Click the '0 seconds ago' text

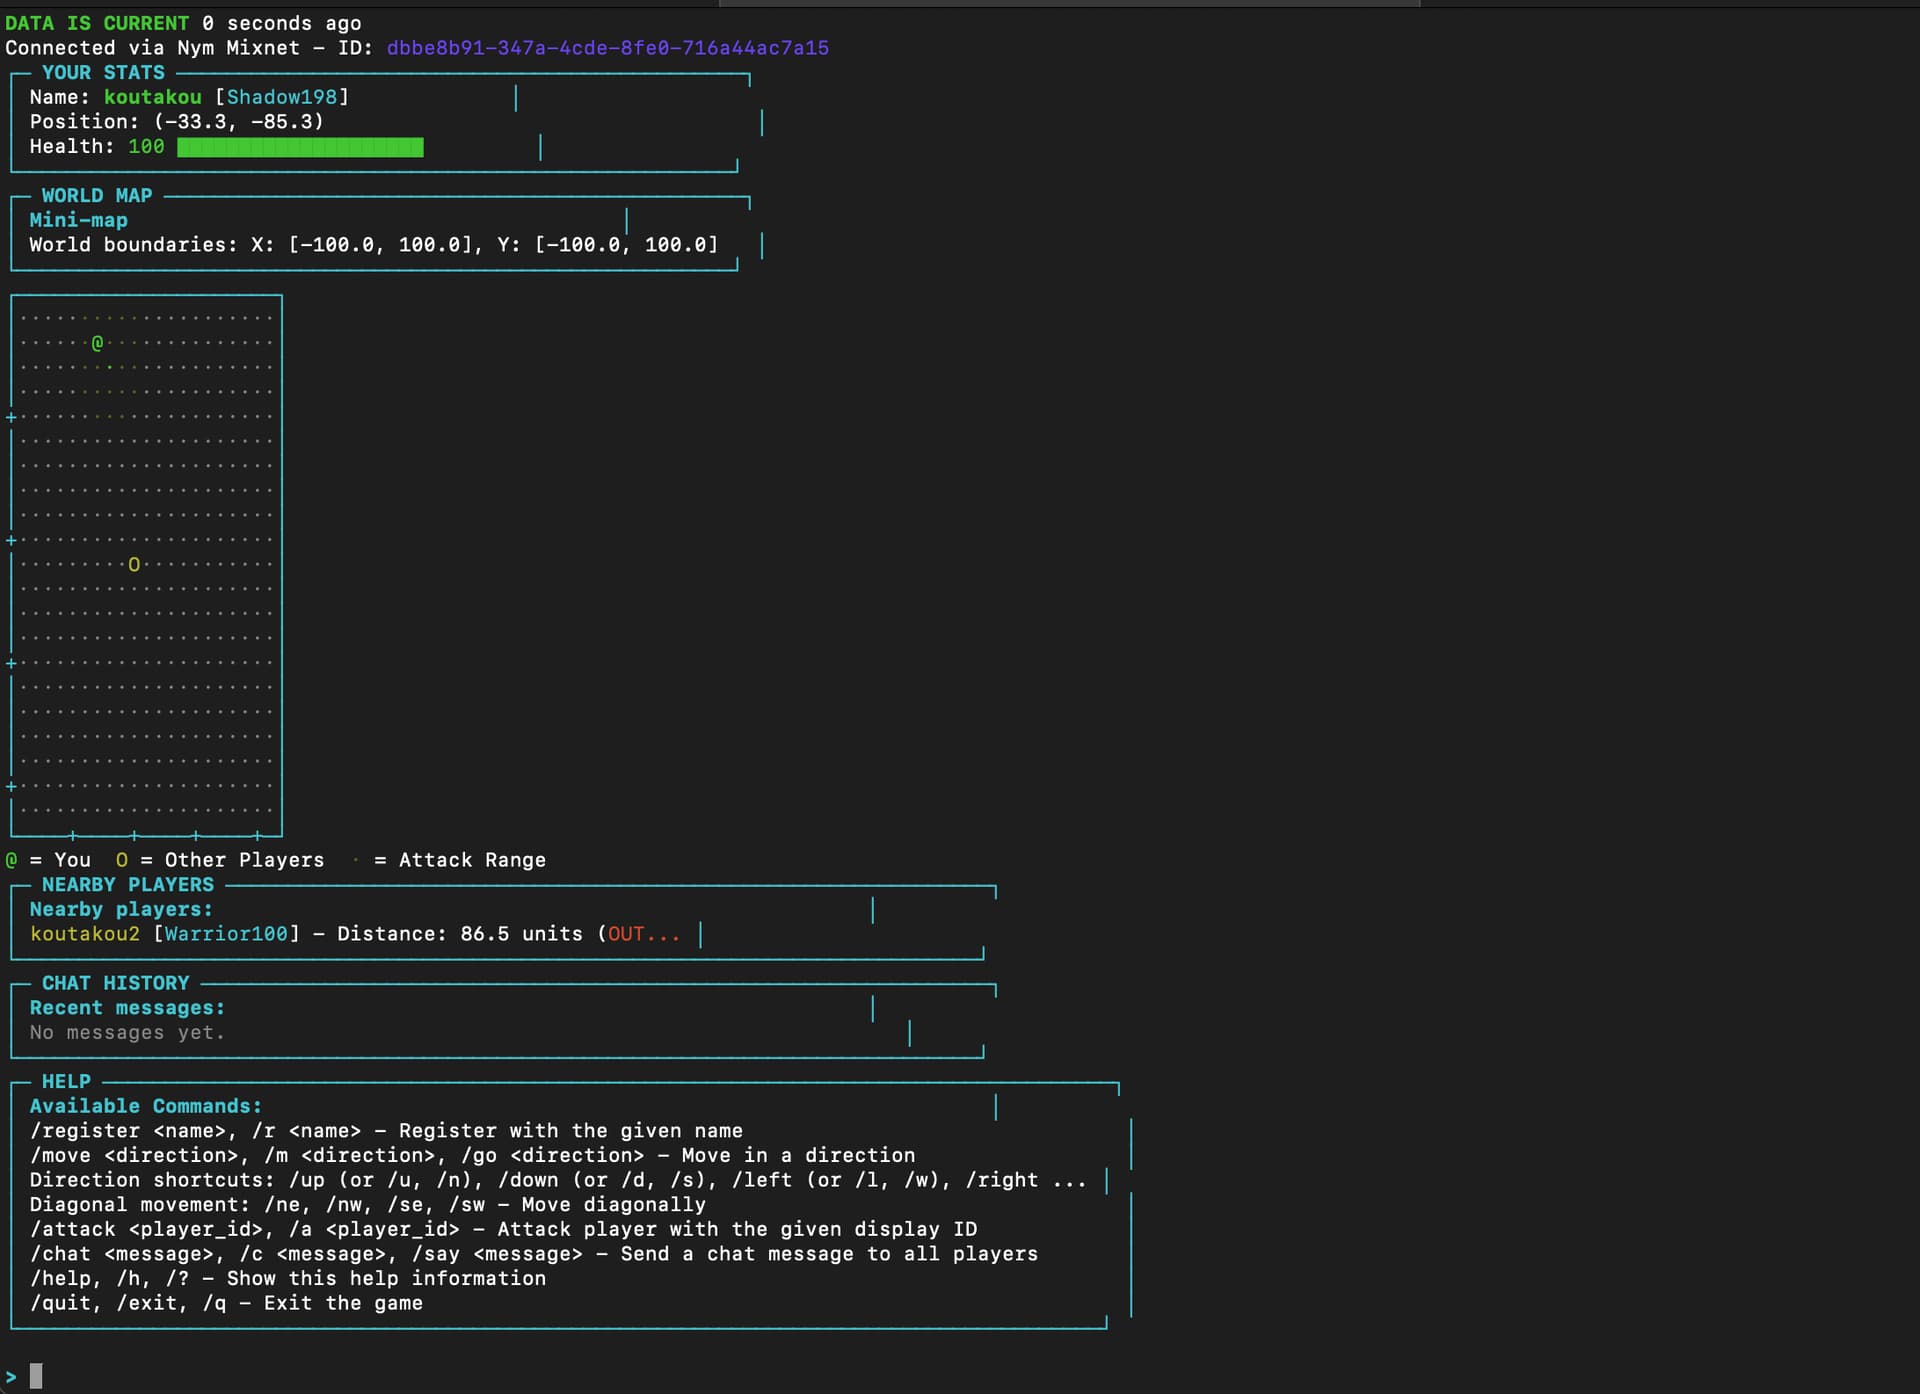(x=282, y=23)
